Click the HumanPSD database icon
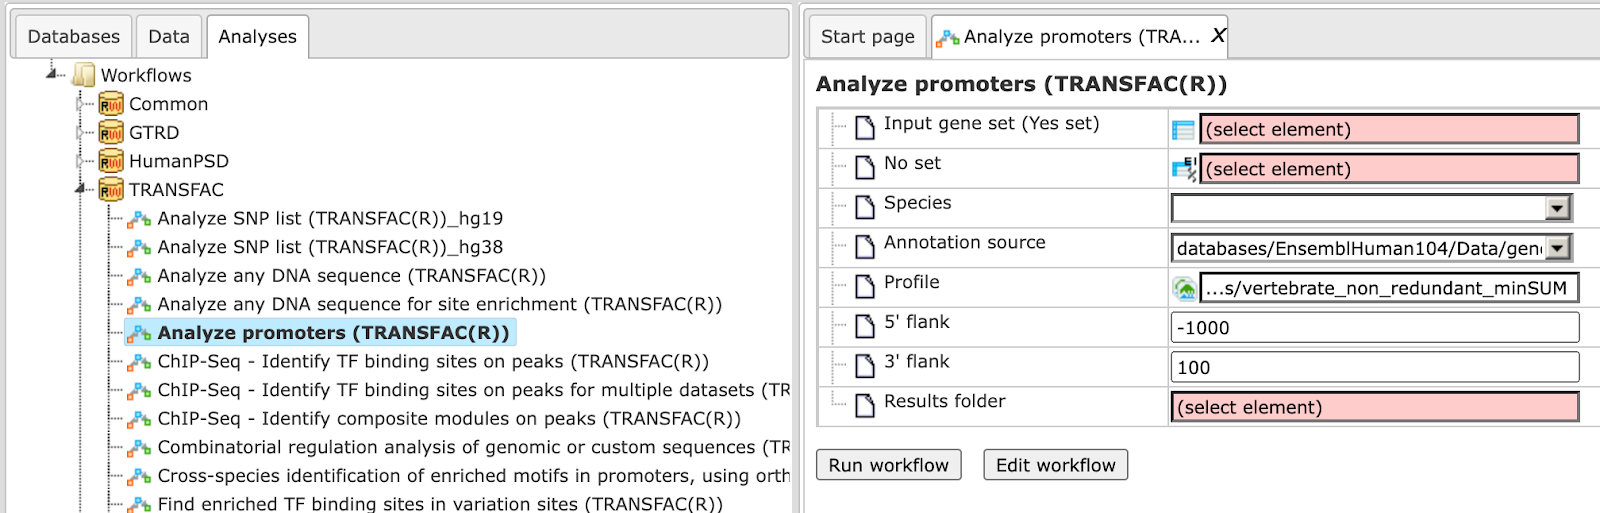This screenshot has width=1600, height=513. point(111,161)
